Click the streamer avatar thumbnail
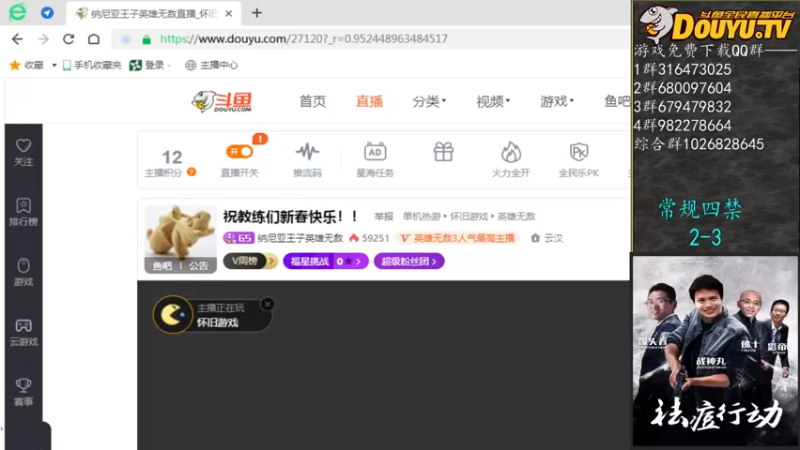 point(180,233)
